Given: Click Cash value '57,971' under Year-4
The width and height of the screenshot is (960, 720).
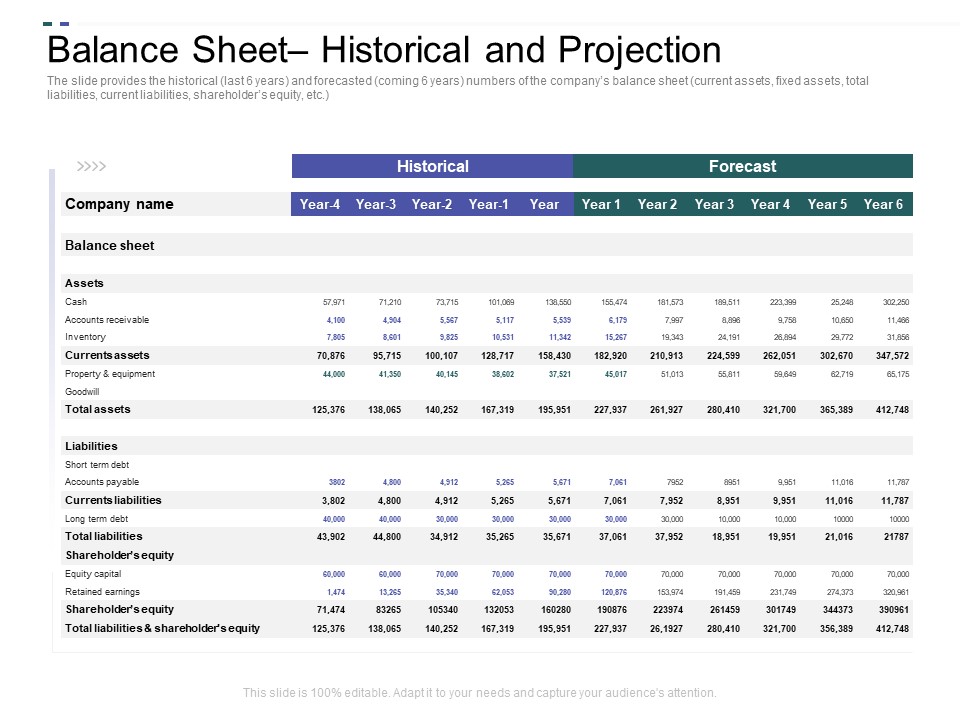Looking at the screenshot, I should [334, 302].
